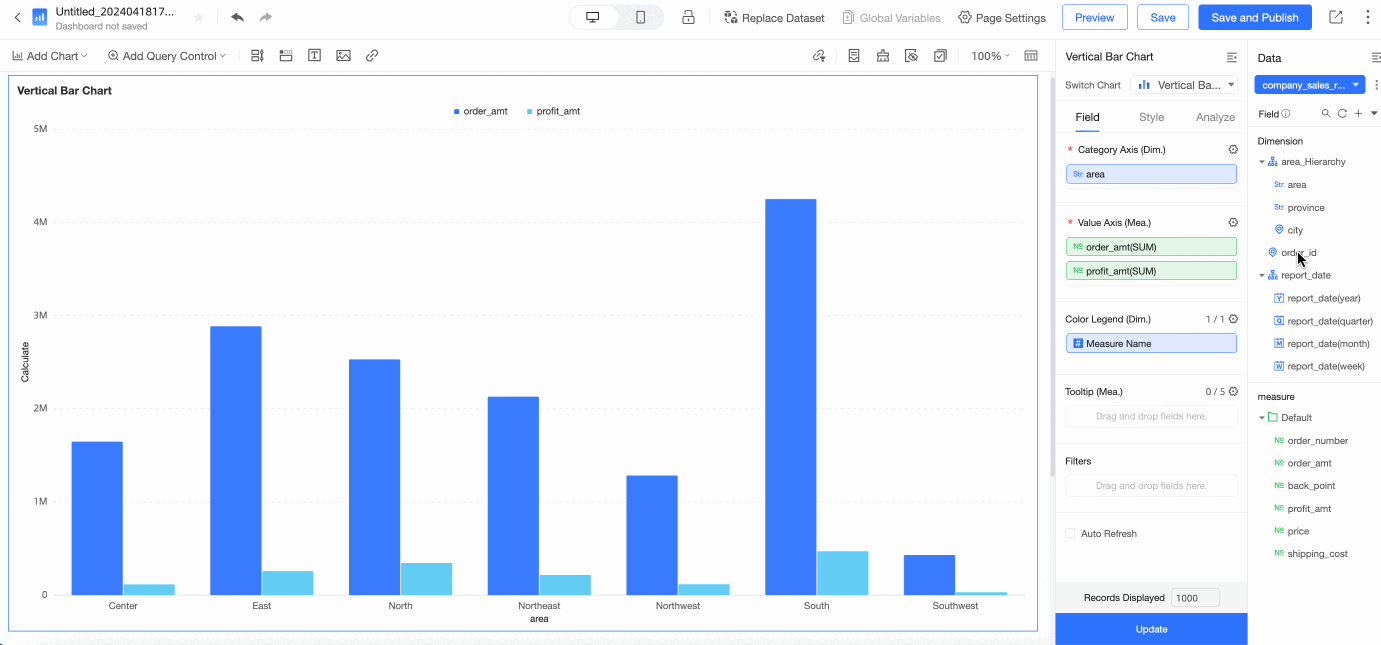
Task: Enable the Auto Refresh checkbox
Action: point(1070,533)
